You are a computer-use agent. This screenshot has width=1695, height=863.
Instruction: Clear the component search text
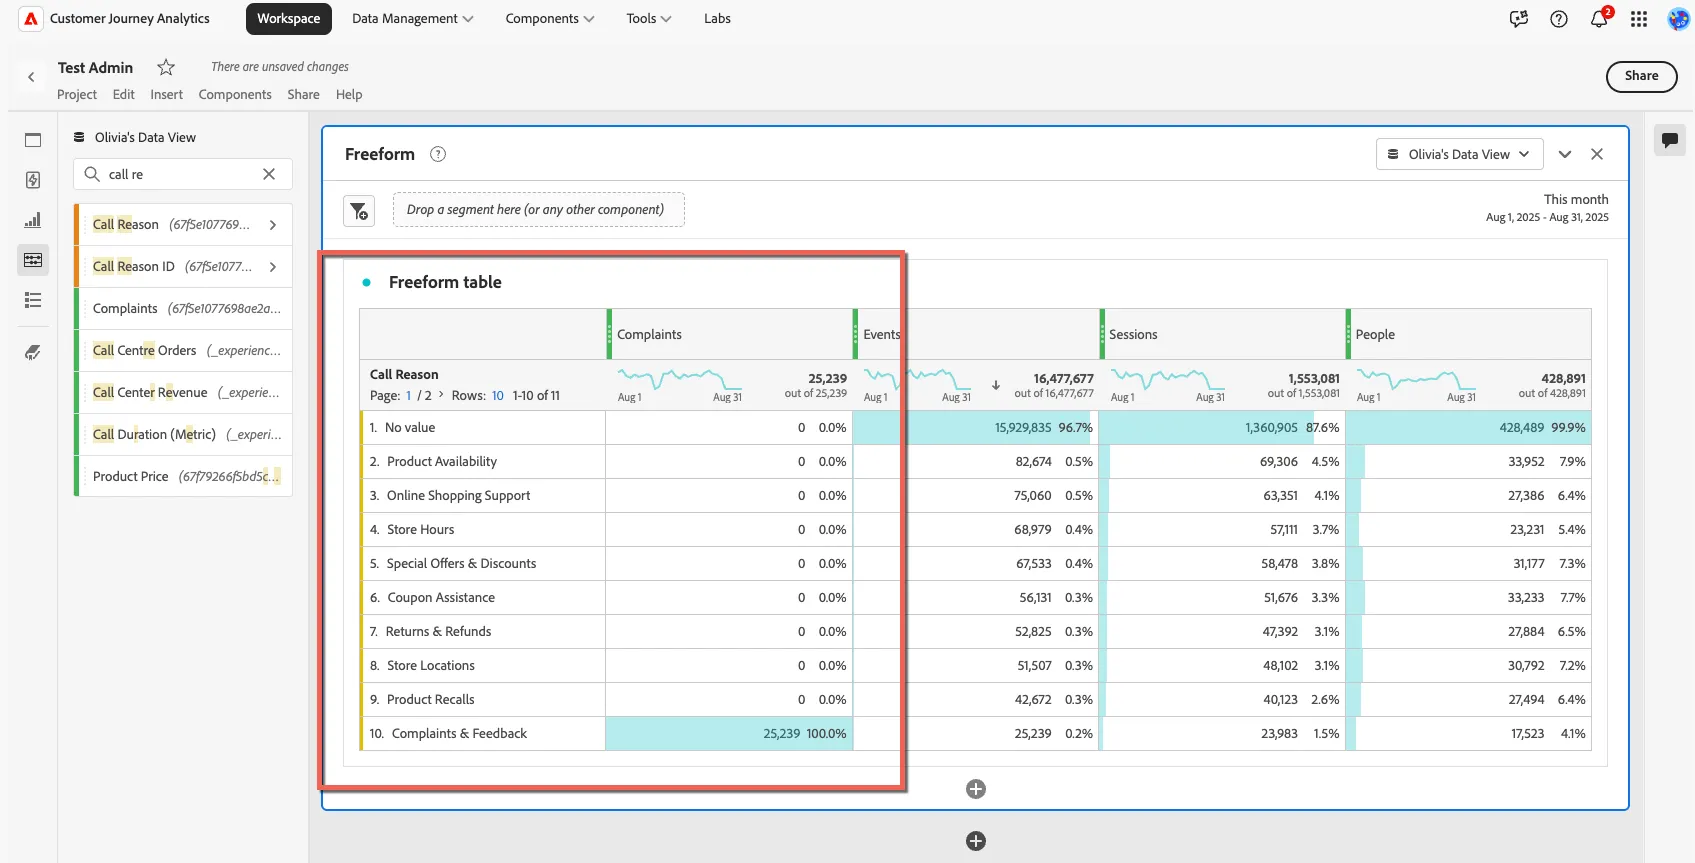pyautogui.click(x=269, y=174)
